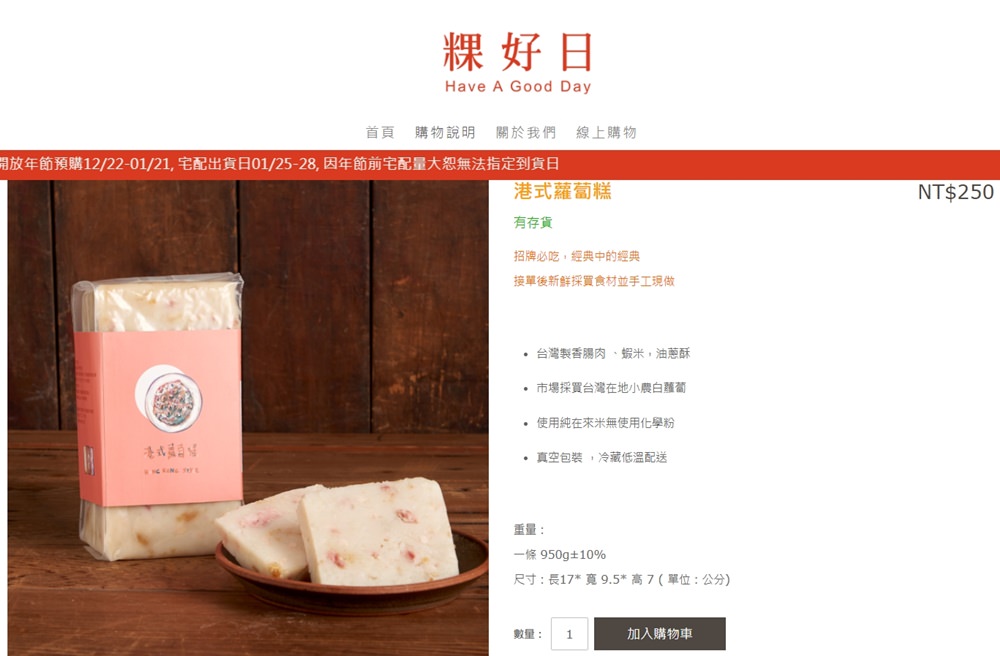
Task: Click the quantity input field
Action: click(569, 634)
